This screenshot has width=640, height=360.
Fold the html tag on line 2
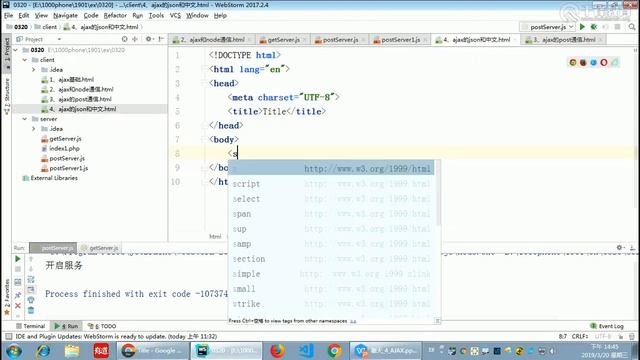click(x=205, y=69)
